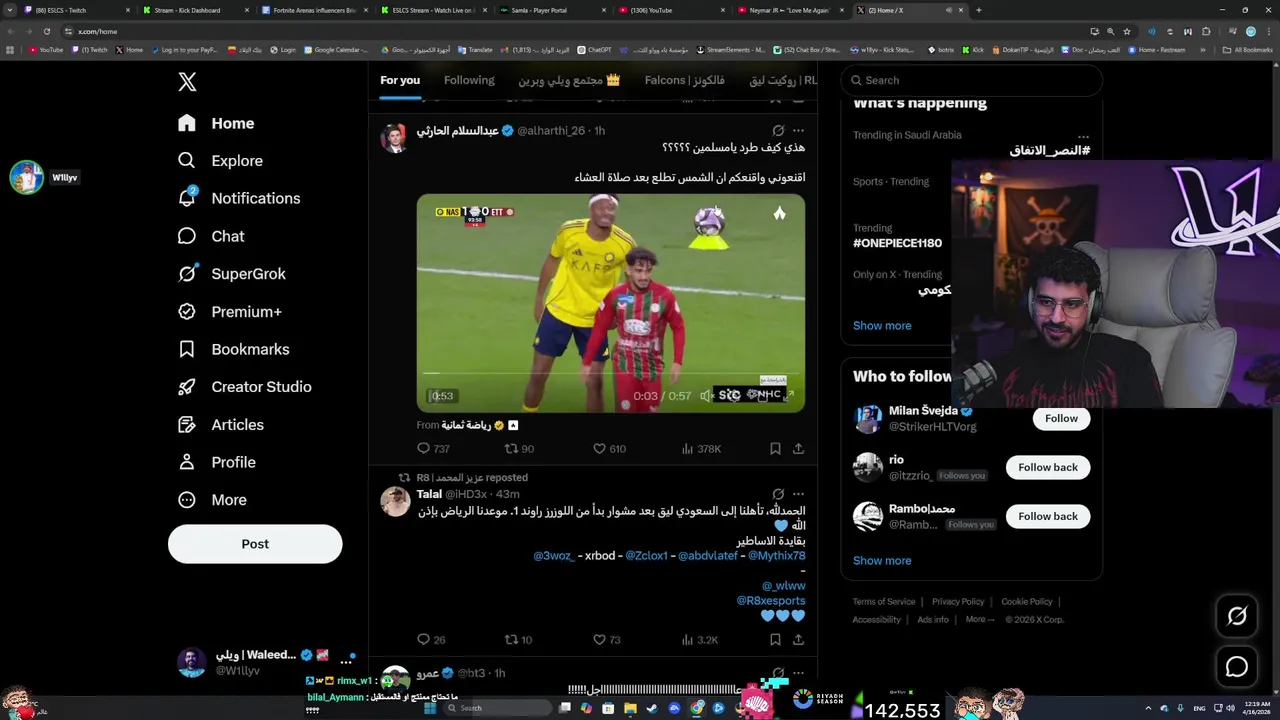Viewport: 1280px width, 720px height.
Task: Share alharthi_26's video post
Action: coord(798,449)
